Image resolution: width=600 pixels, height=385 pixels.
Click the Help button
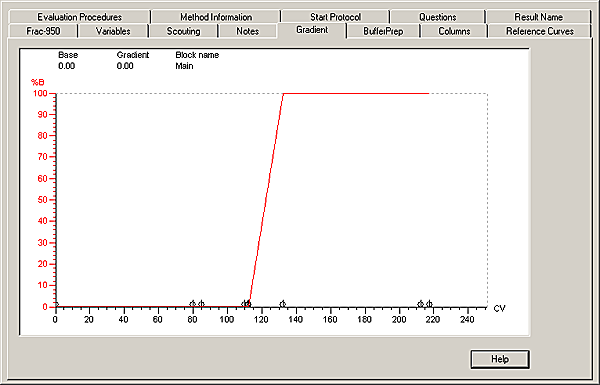500,359
